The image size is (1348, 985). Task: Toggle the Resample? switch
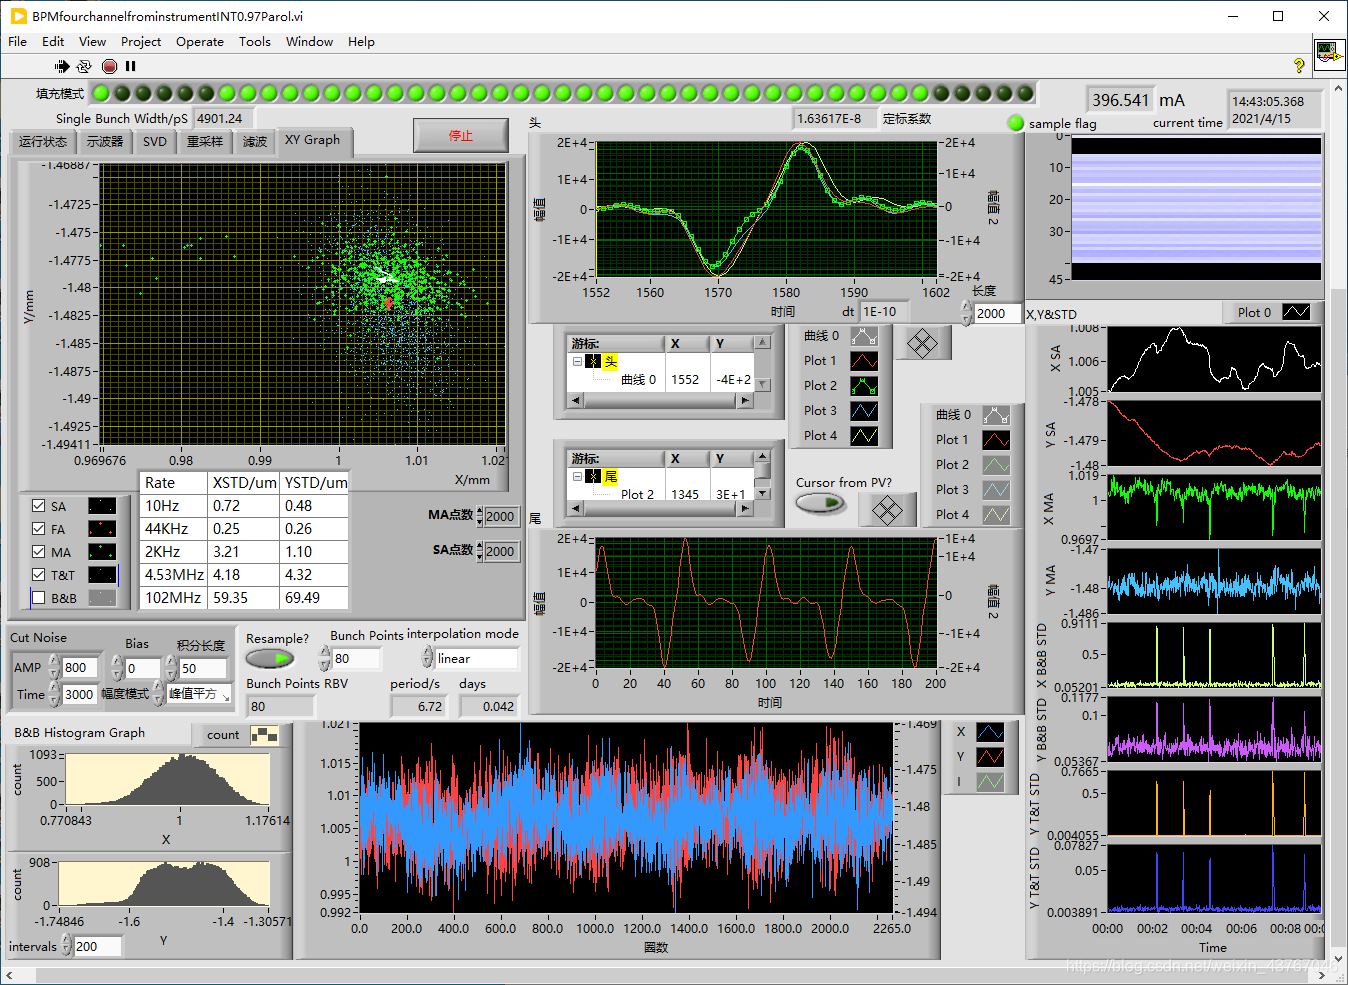(x=269, y=659)
